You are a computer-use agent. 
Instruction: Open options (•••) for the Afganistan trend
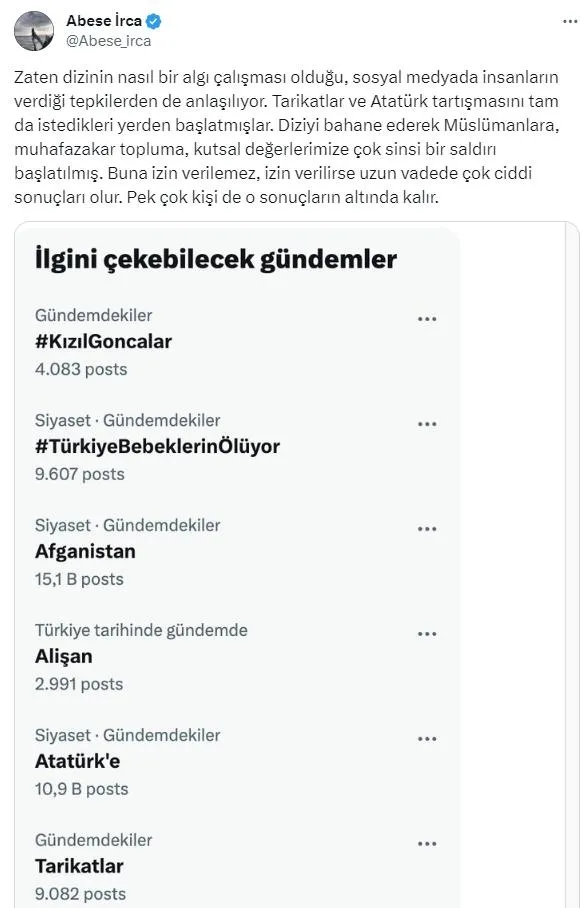click(x=428, y=528)
